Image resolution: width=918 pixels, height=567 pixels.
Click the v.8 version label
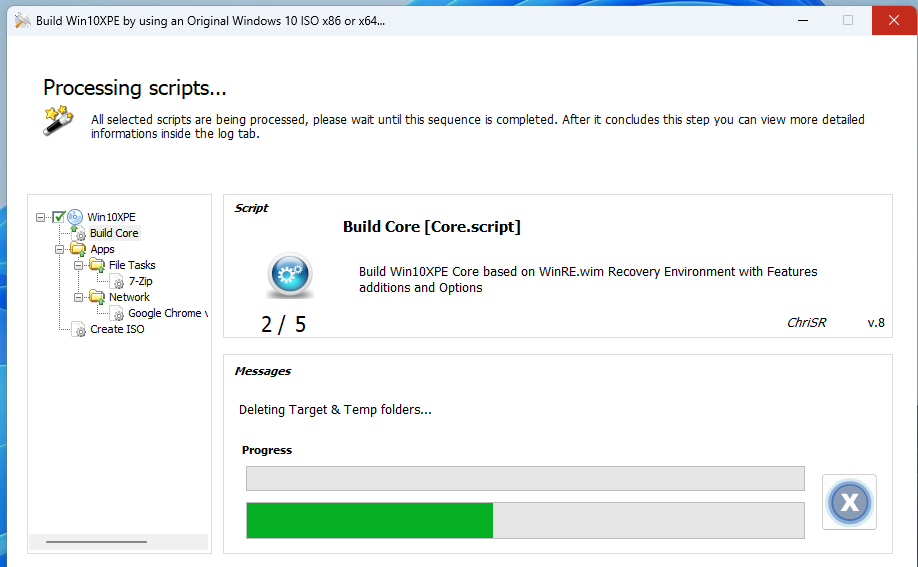[876, 323]
